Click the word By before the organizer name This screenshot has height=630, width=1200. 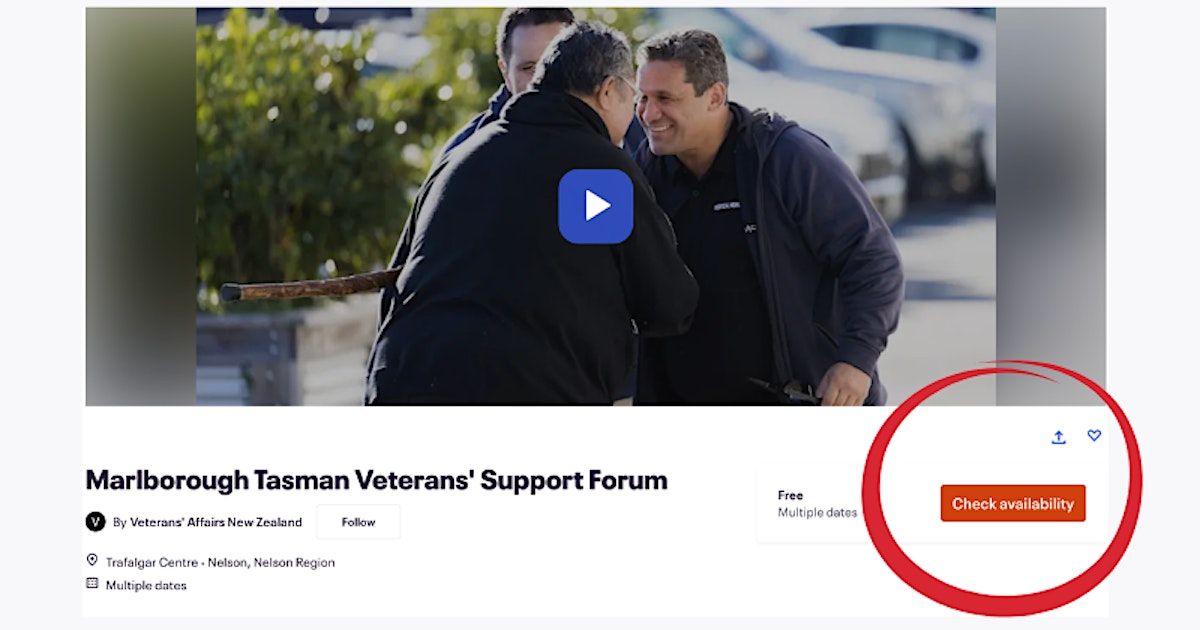pos(119,522)
